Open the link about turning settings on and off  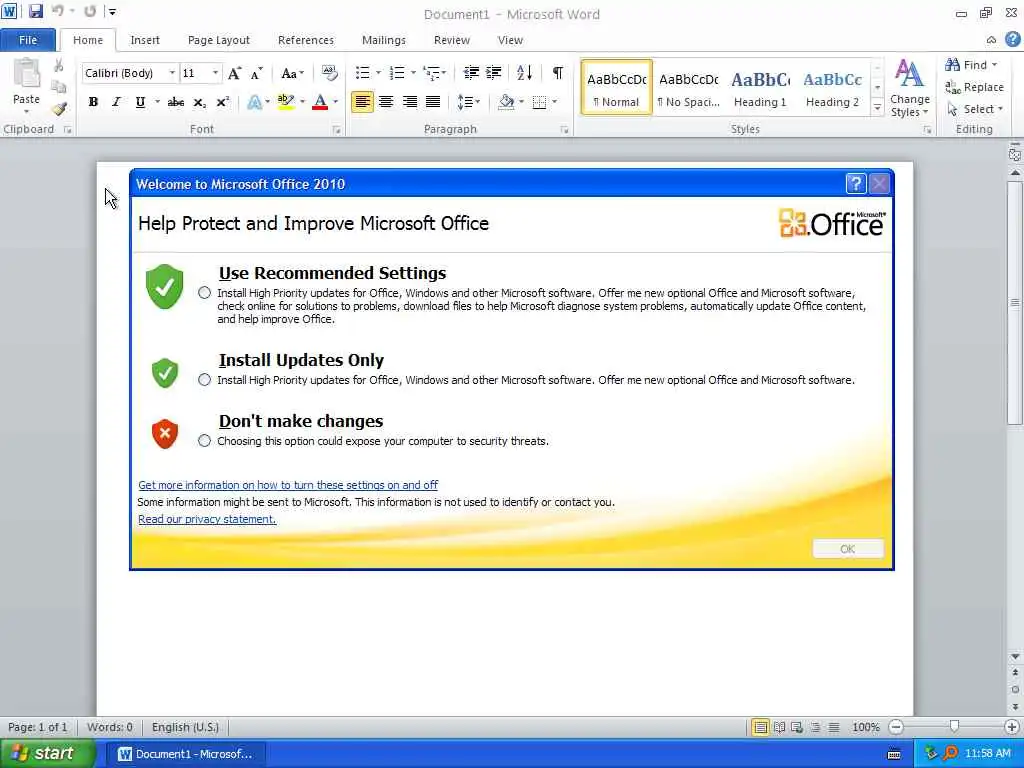point(288,485)
